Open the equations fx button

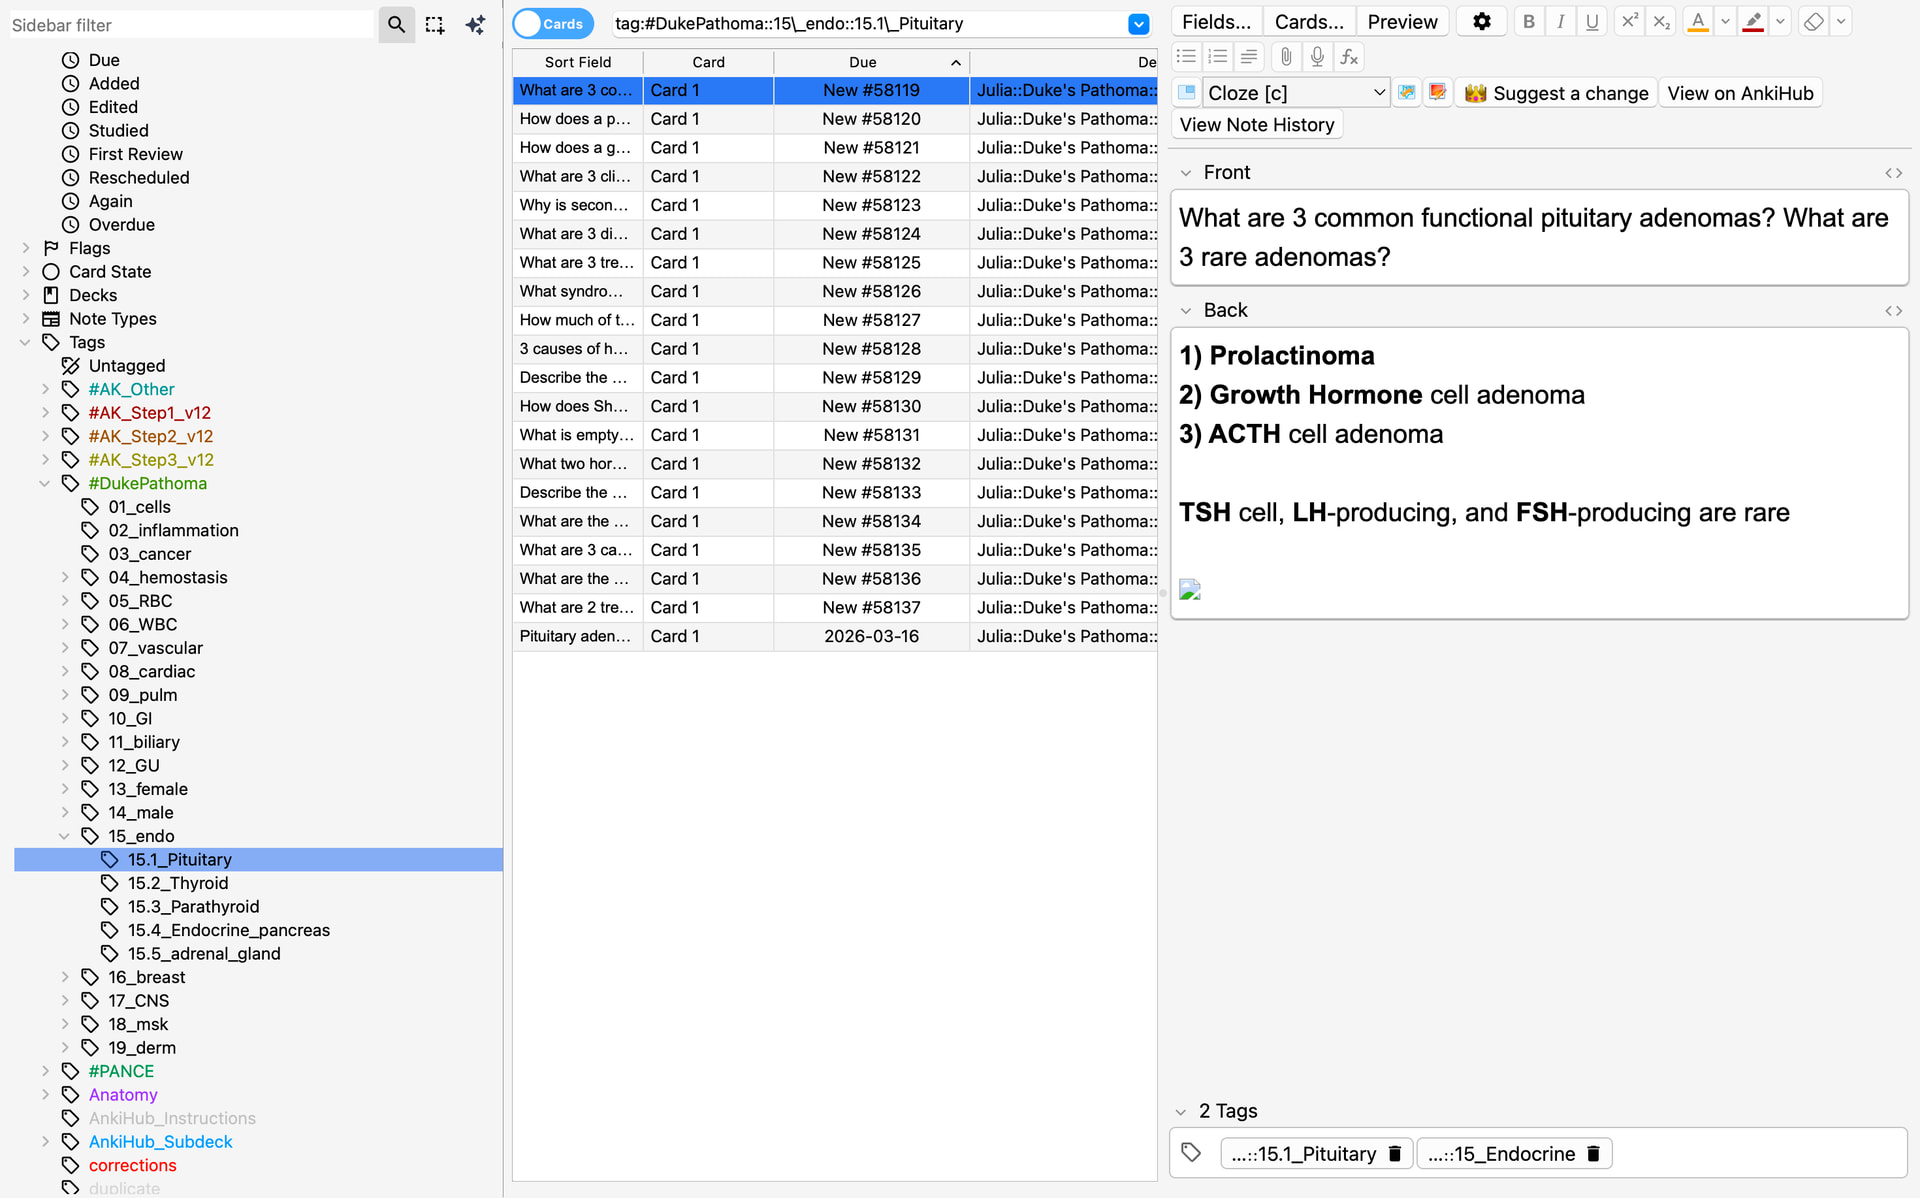pyautogui.click(x=1349, y=57)
